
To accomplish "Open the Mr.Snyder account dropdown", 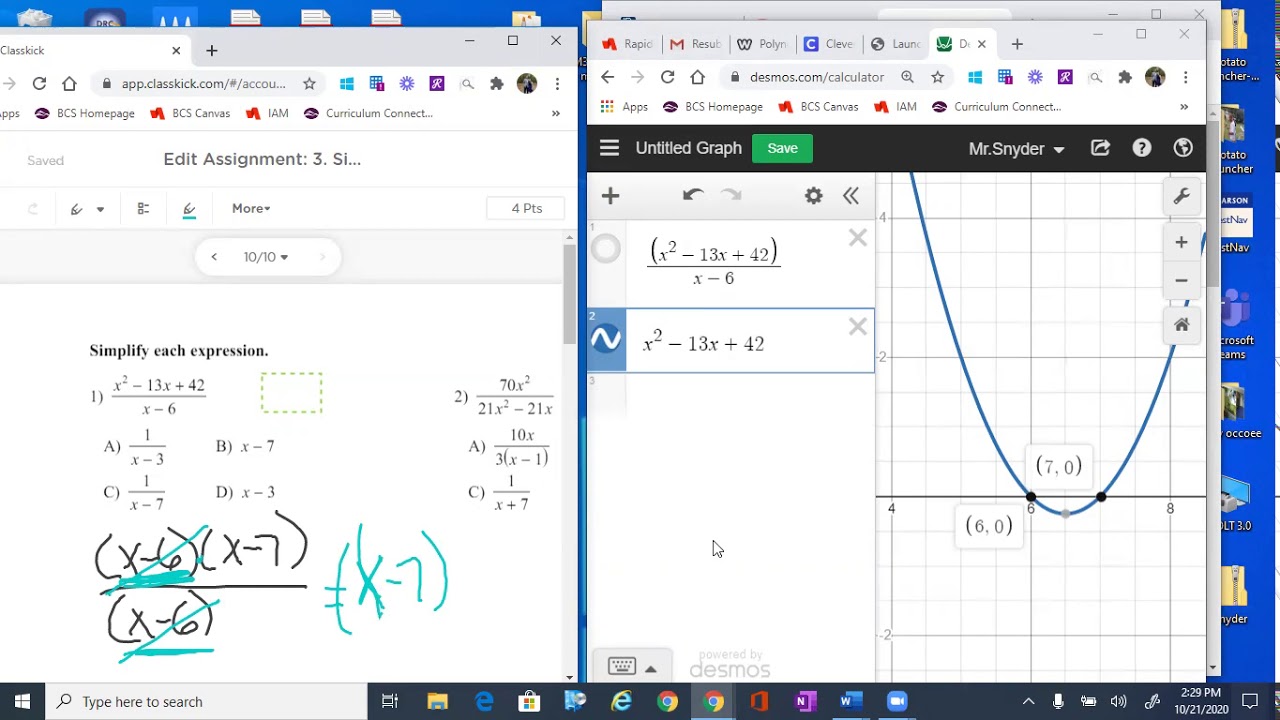I will click(x=1016, y=149).
